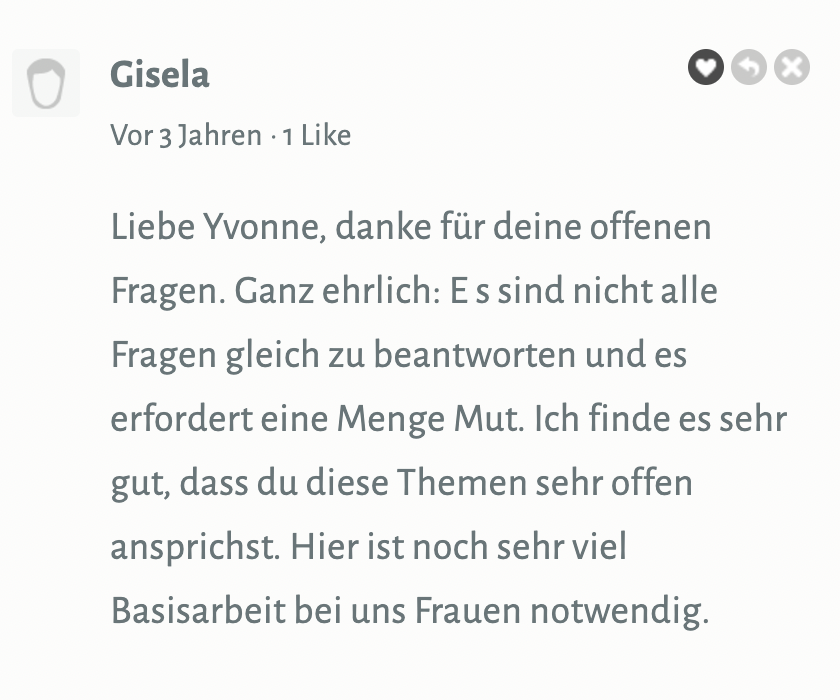Image resolution: width=840 pixels, height=700 pixels.
Task: Click the word "ansprichst" in the comment
Action: click(193, 548)
